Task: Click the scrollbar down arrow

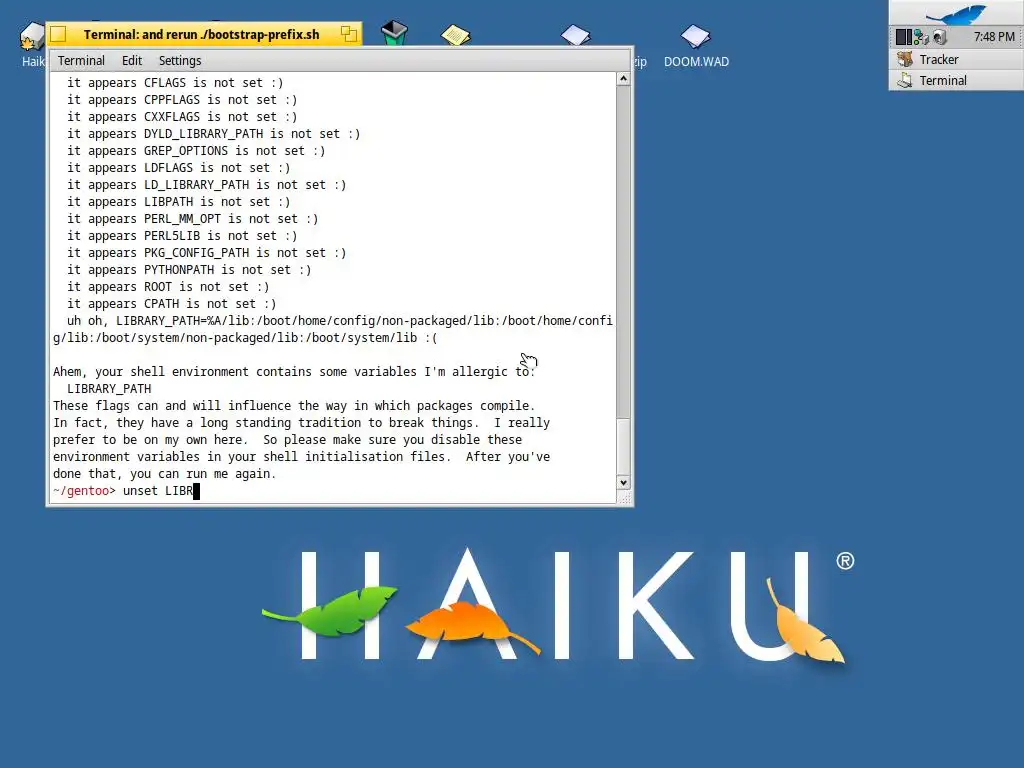Action: tap(623, 483)
